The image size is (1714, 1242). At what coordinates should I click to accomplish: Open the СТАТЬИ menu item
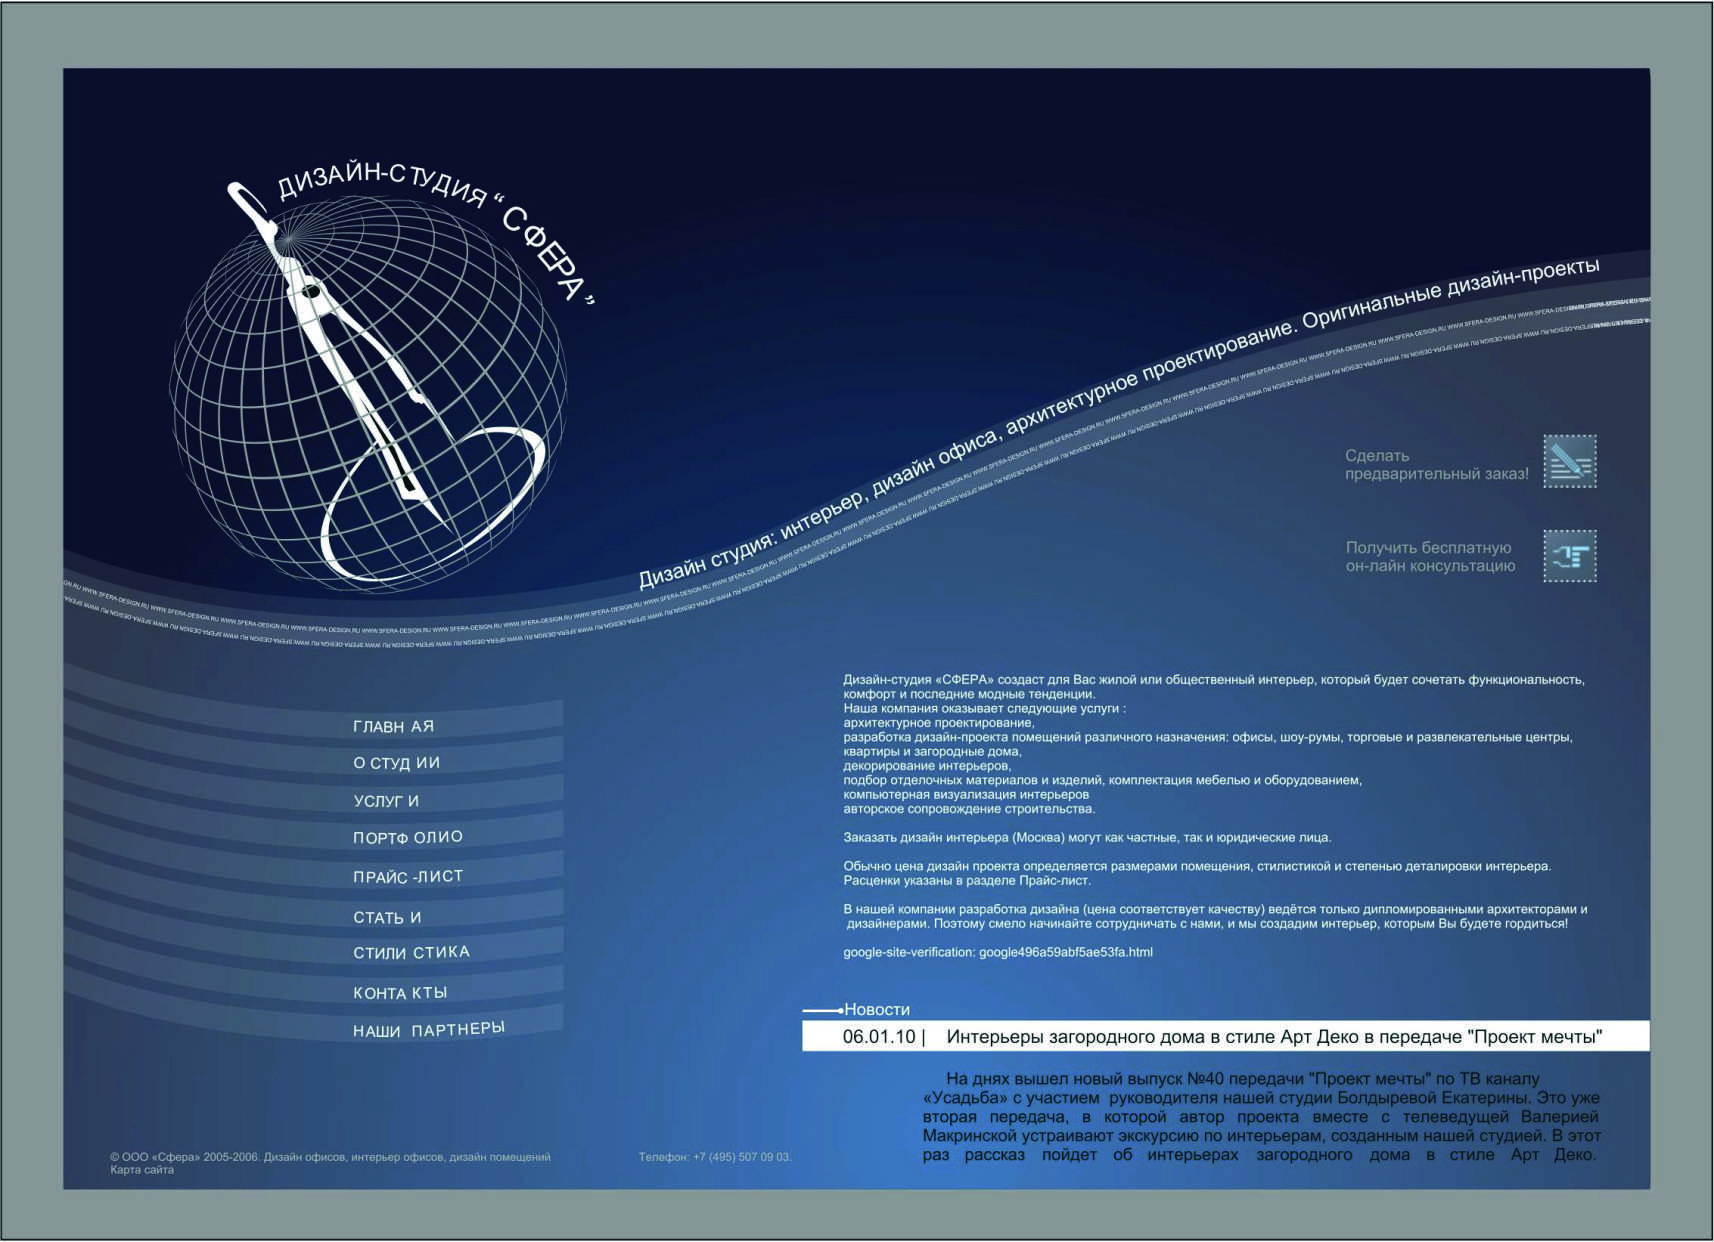387,917
